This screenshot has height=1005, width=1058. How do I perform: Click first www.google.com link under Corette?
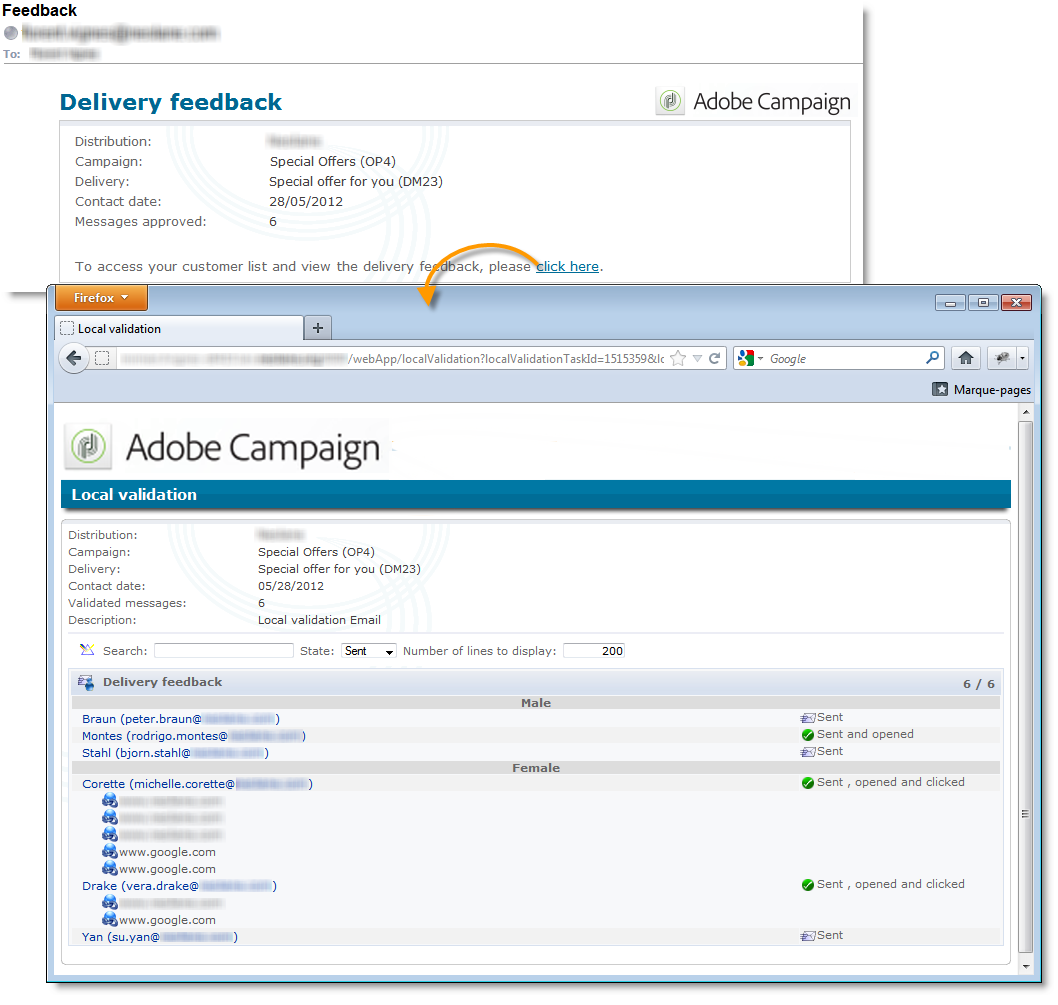(x=167, y=852)
